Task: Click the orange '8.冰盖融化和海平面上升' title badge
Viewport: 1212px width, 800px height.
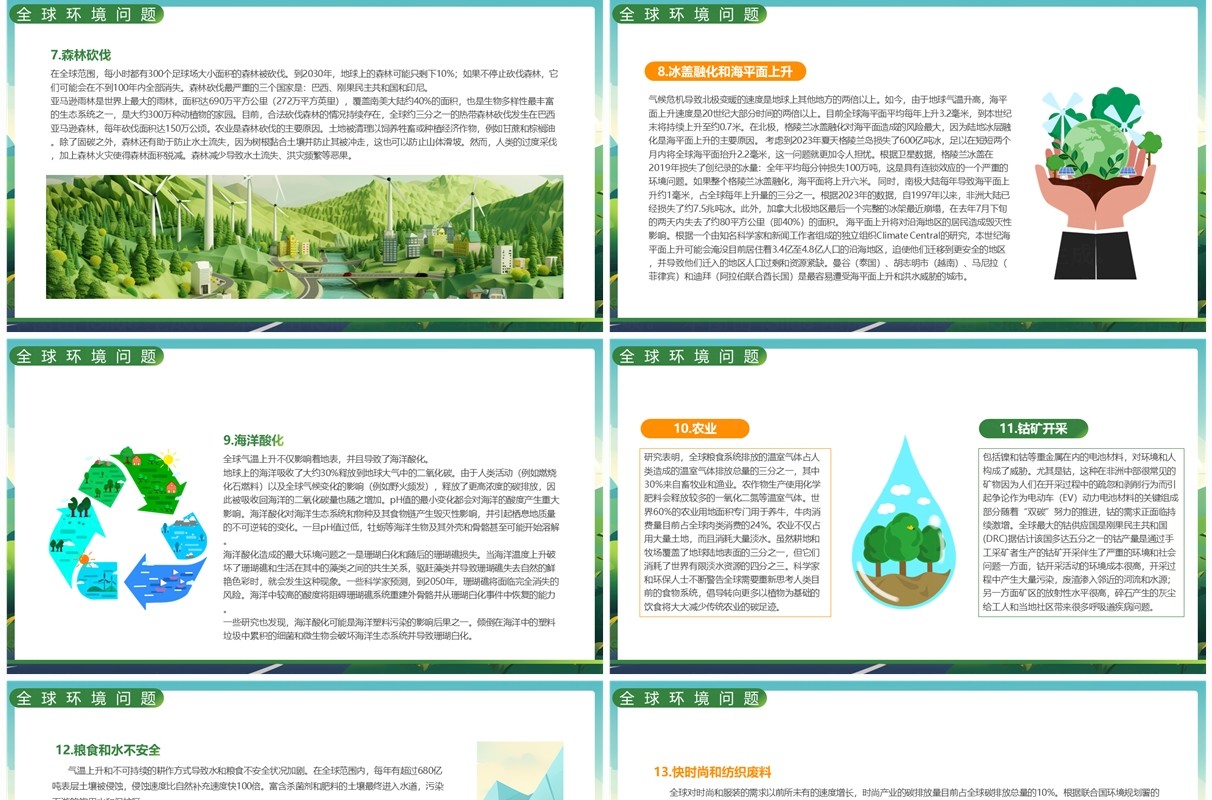Action: 725,71
